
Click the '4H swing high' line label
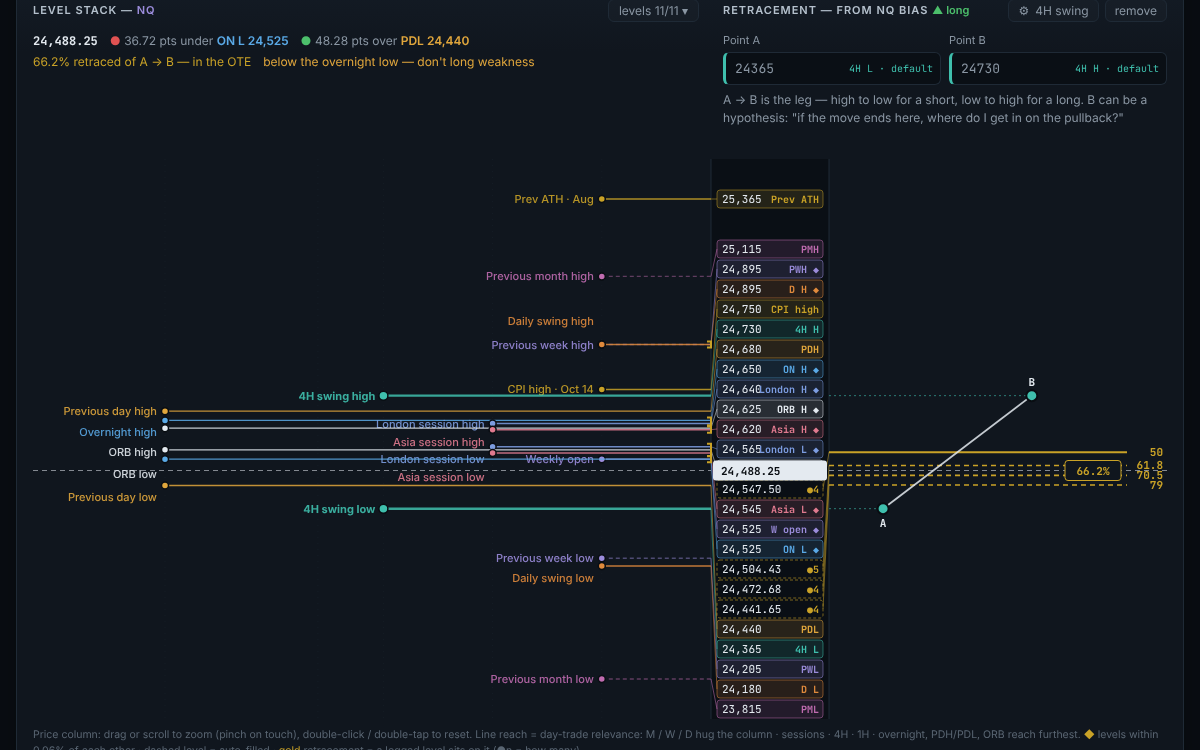click(337, 396)
